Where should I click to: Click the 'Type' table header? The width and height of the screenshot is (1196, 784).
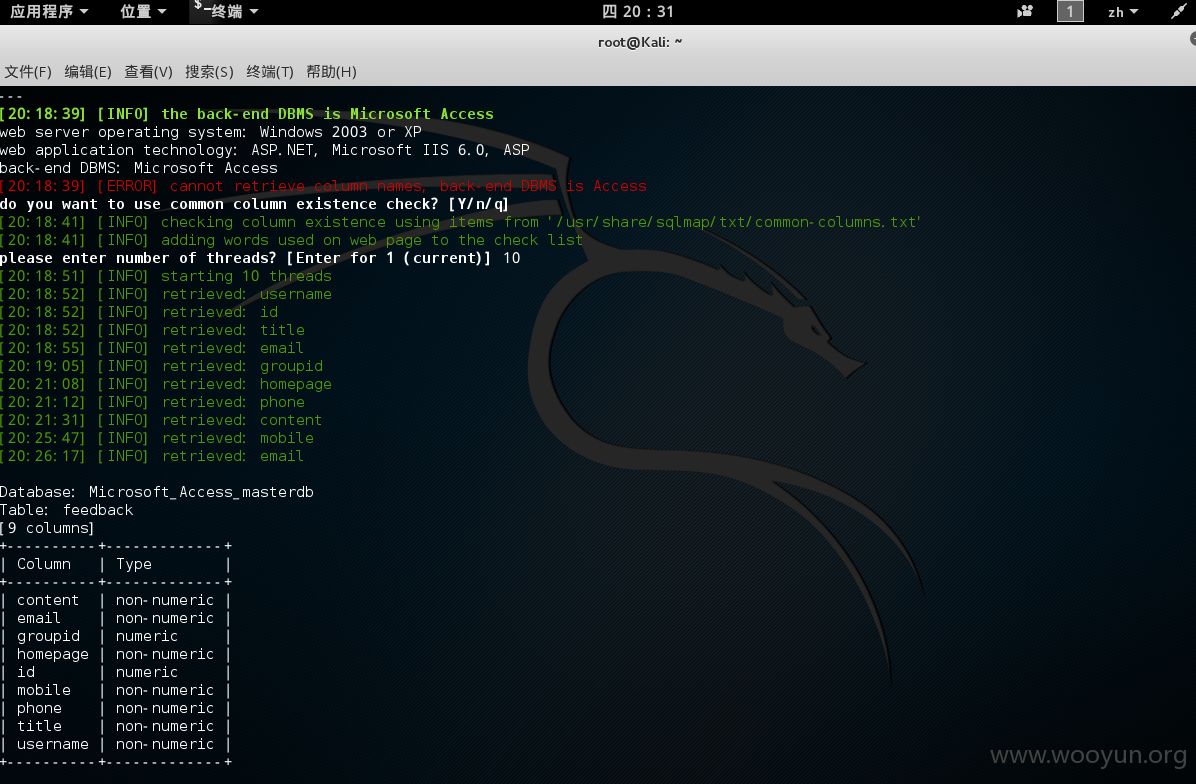tap(133, 564)
